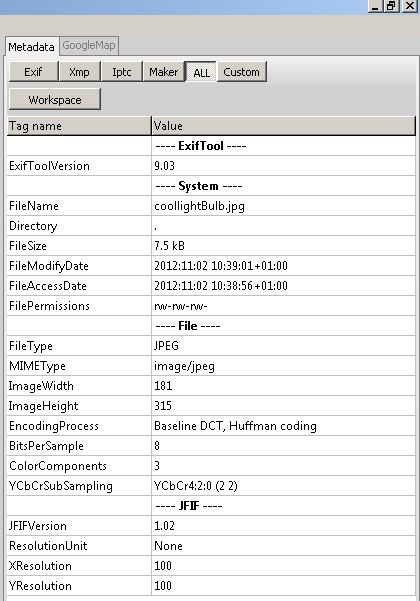Click the Workspace button

pyautogui.click(x=55, y=100)
